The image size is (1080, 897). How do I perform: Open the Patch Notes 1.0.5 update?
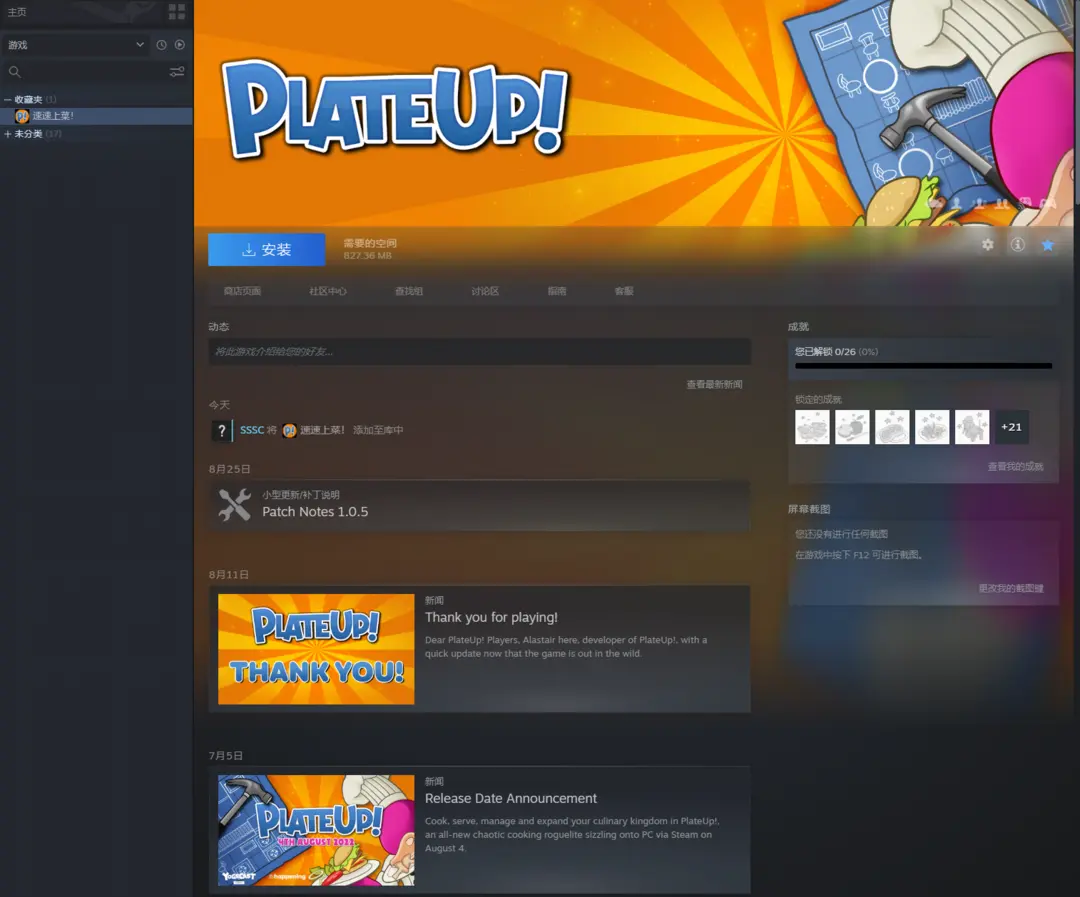pyautogui.click(x=315, y=512)
